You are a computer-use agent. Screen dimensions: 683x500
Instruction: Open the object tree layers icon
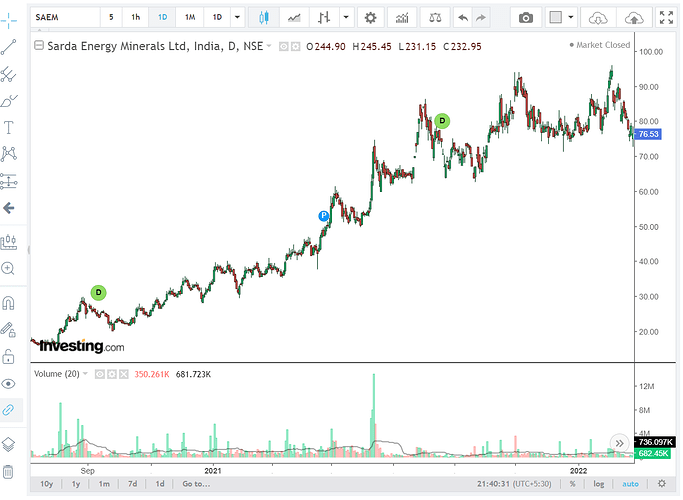[9, 444]
